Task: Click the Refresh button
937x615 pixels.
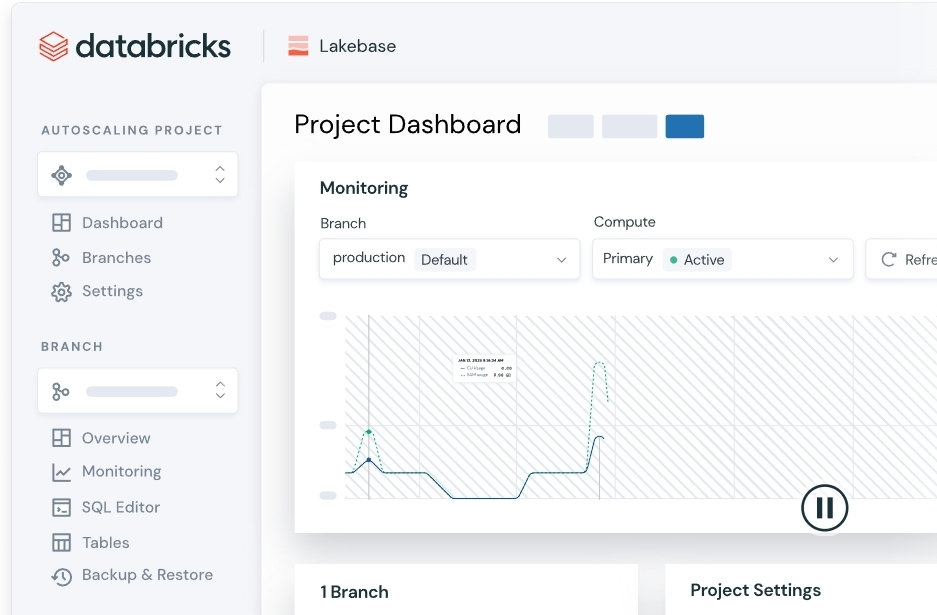Action: point(906,259)
